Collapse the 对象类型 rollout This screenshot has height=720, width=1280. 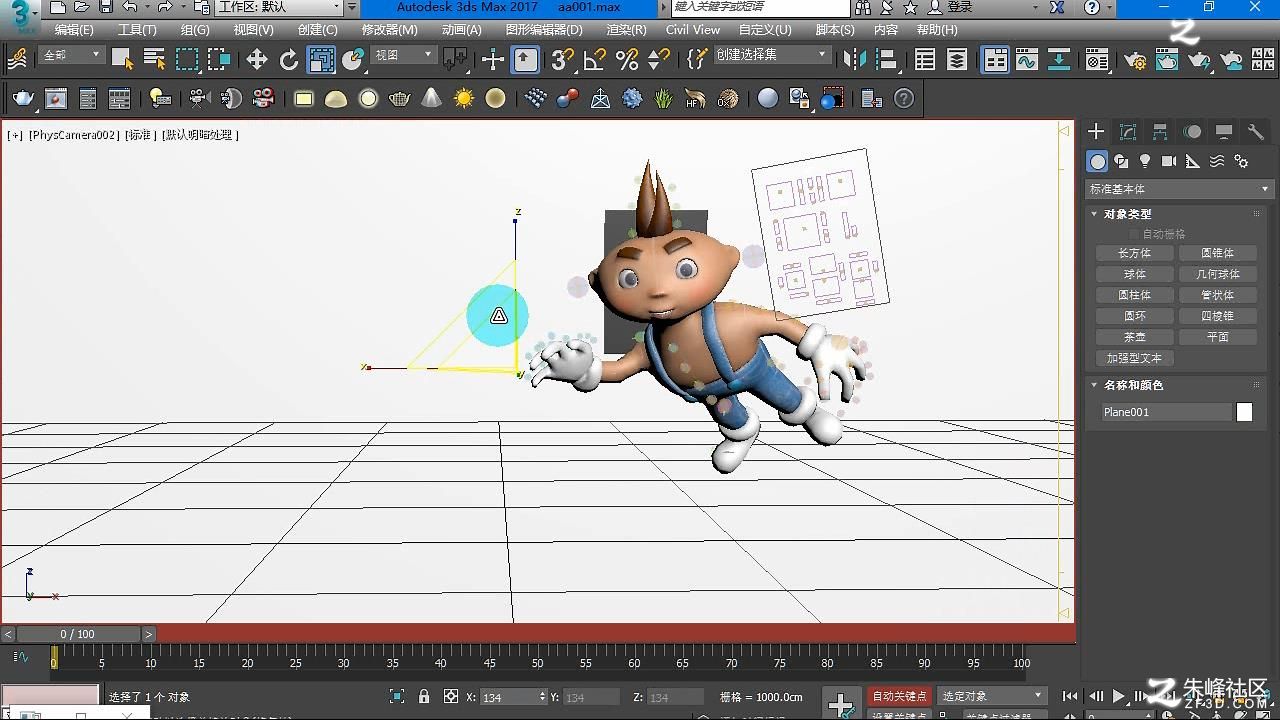[x=1127, y=214]
